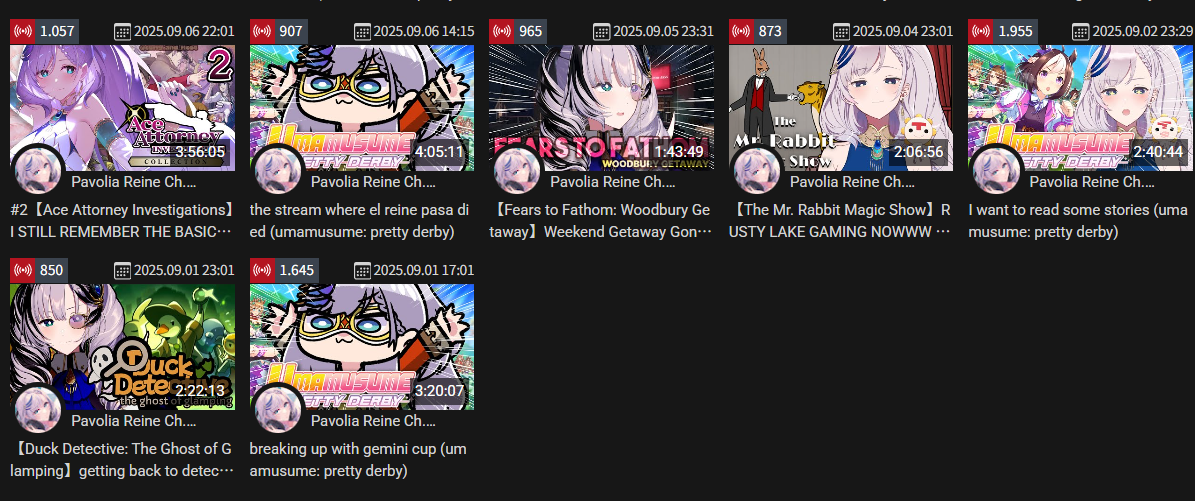Viewport: 1195px width, 501px height.
Task: Open Ace Attorney Investigations stream thumbnail
Action: point(123,108)
